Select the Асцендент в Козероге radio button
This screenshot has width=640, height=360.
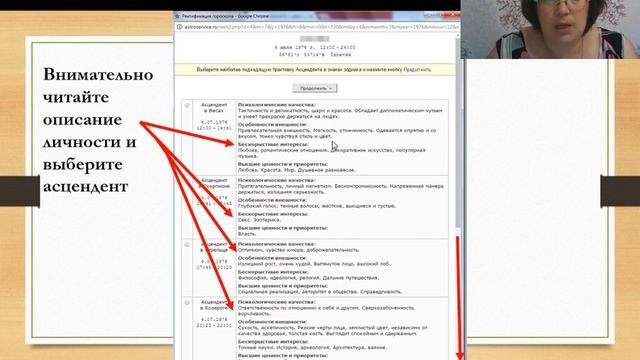(187, 303)
